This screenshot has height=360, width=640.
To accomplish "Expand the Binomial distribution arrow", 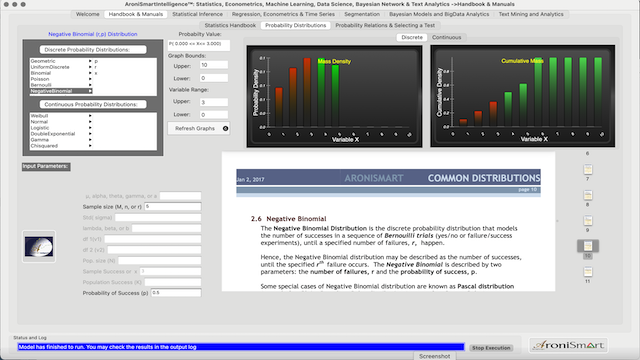I will click(x=90, y=73).
